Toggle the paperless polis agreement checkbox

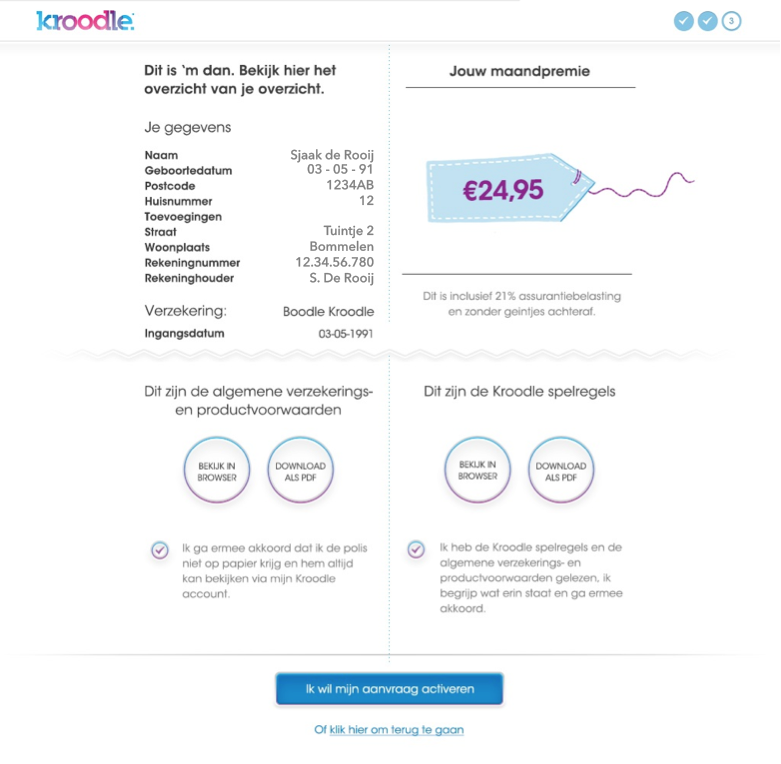[x=160, y=549]
